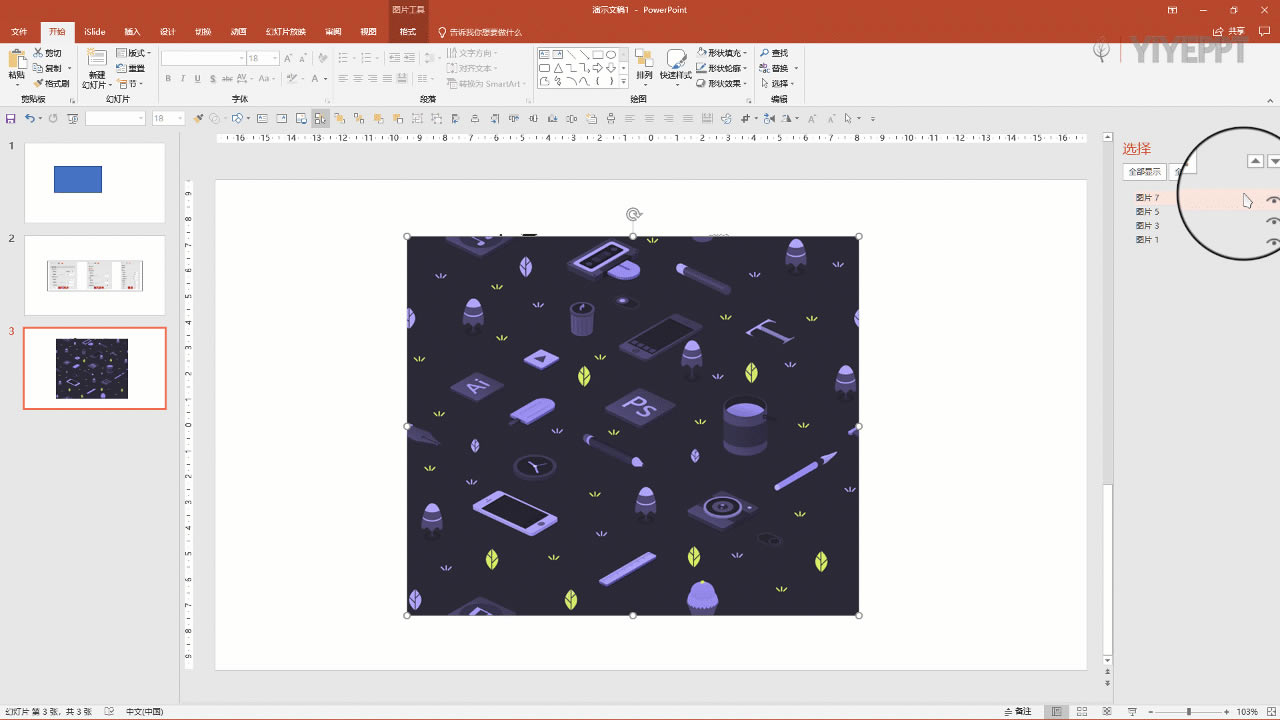Toggle text Shadow formatting
The width and height of the screenshot is (1280, 720).
point(213,78)
